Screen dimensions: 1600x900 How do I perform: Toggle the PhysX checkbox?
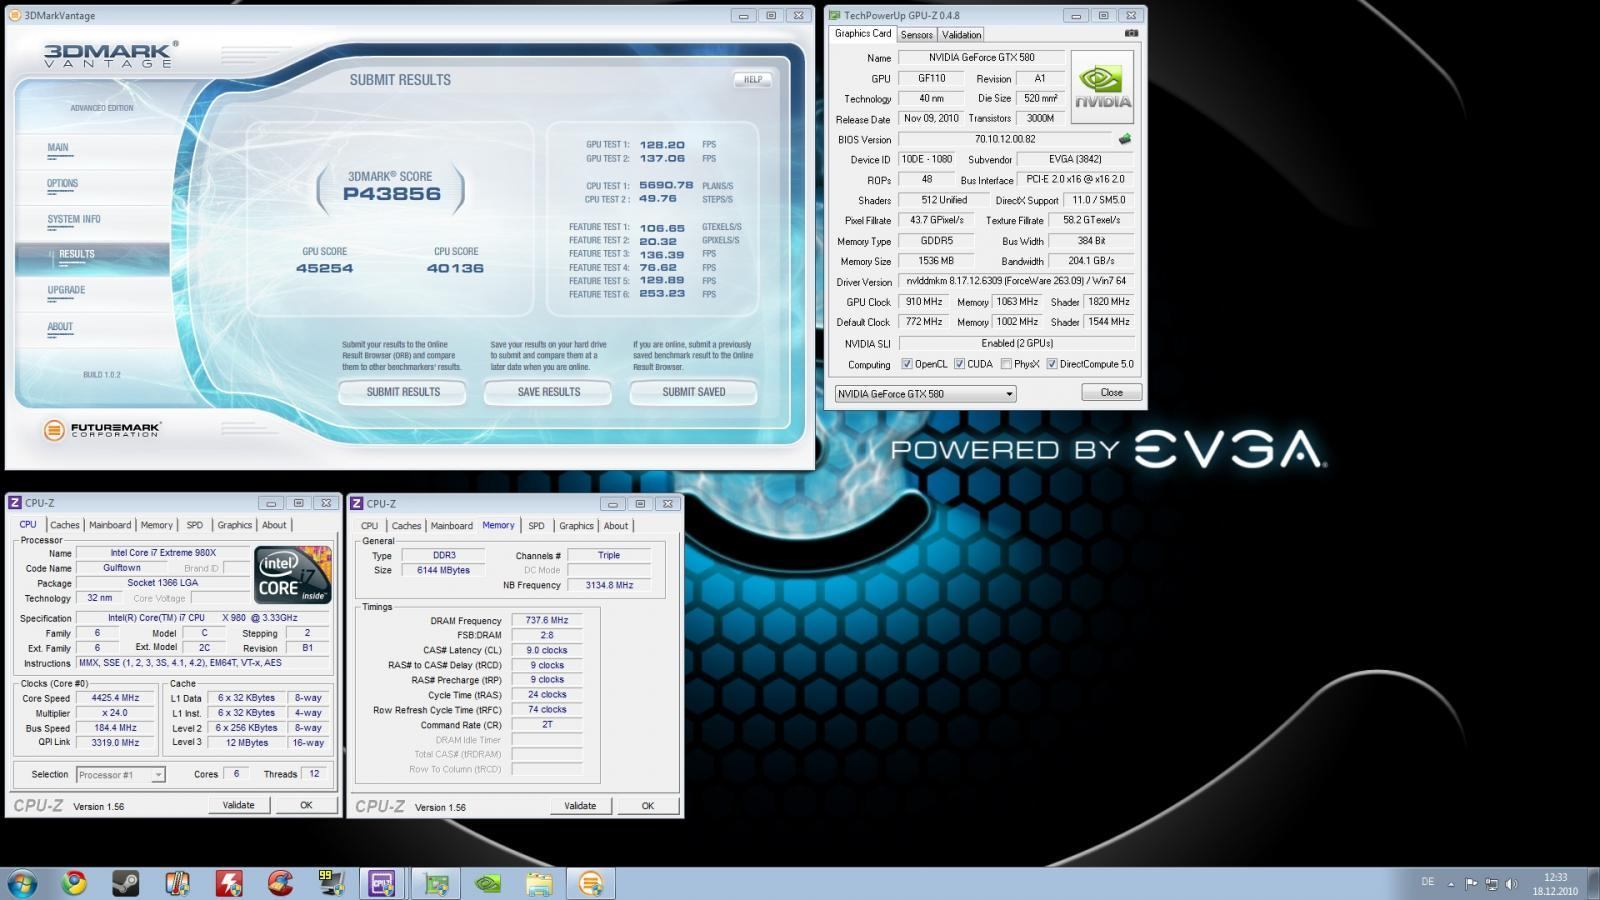pos(1006,364)
